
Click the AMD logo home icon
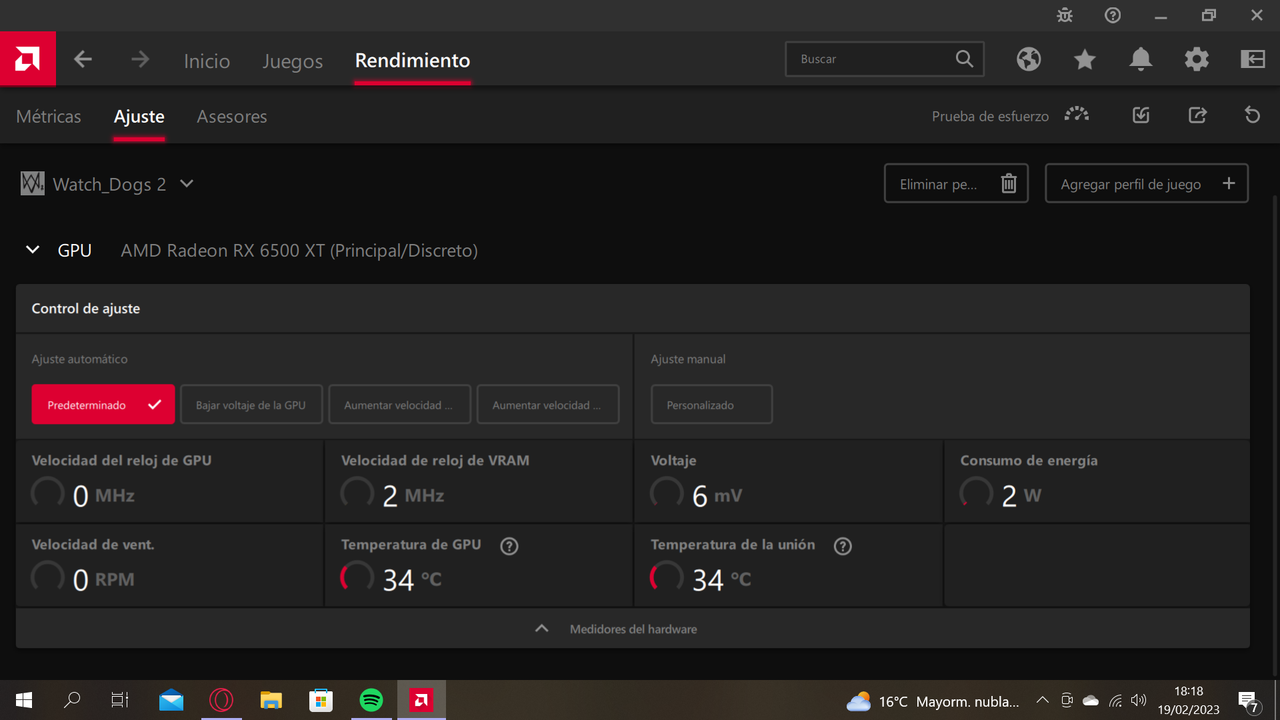[x=28, y=59]
